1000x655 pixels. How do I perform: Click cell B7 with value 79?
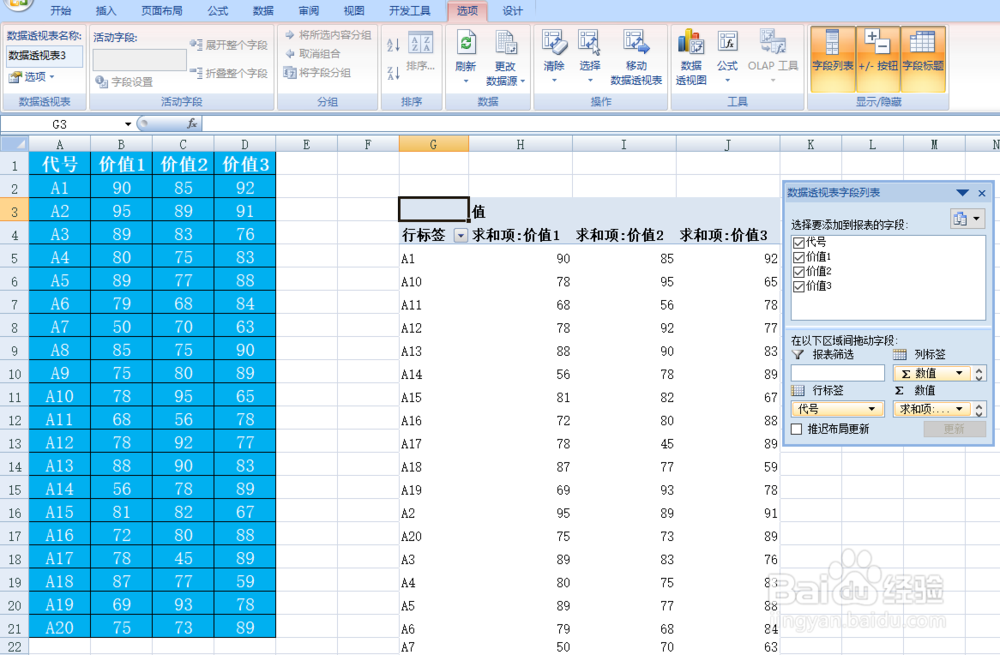point(121,304)
